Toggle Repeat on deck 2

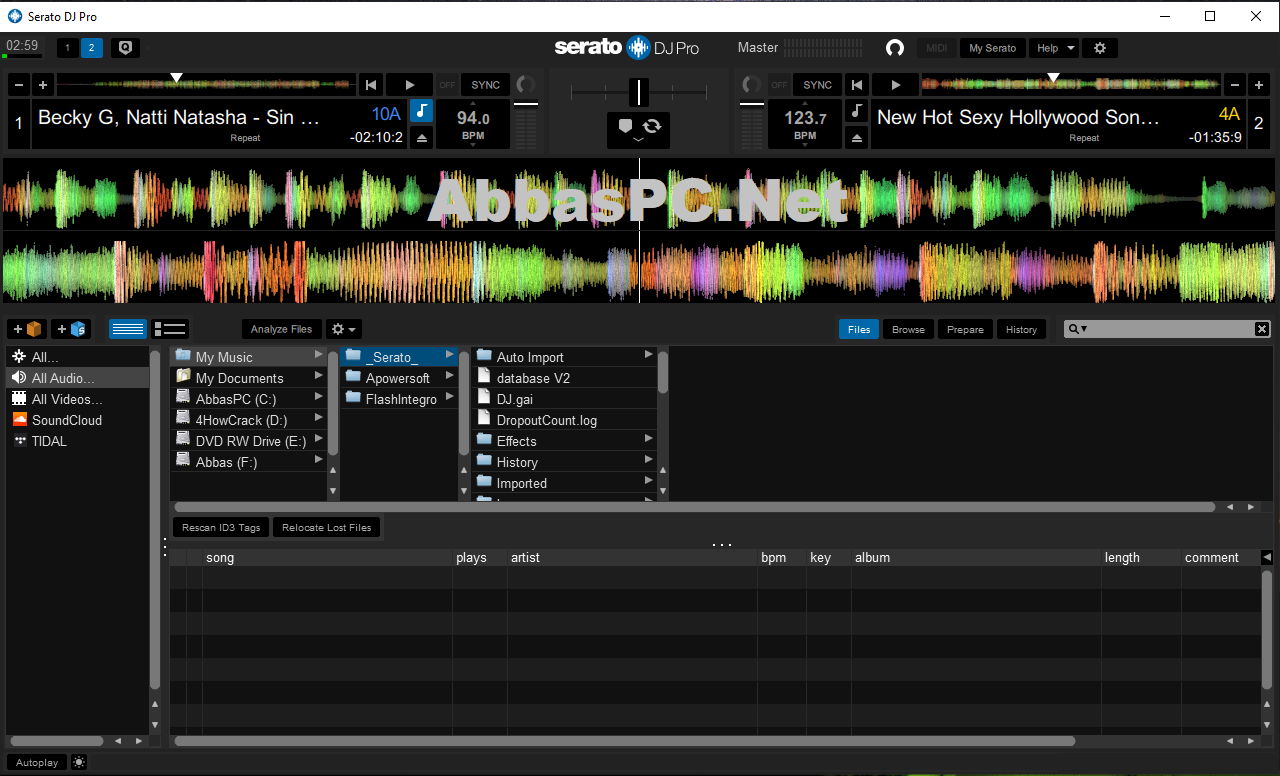(x=1084, y=138)
